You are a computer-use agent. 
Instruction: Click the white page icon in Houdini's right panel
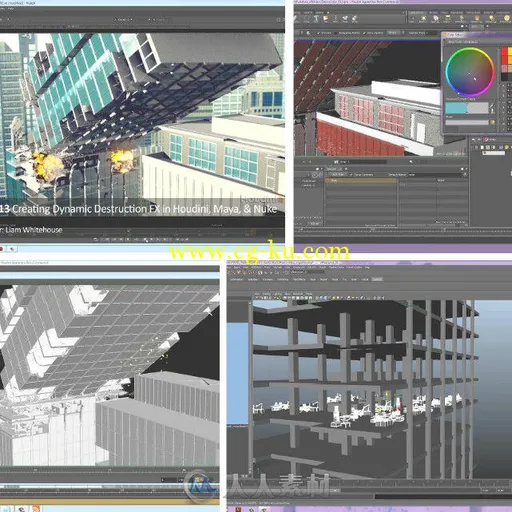click(x=482, y=147)
